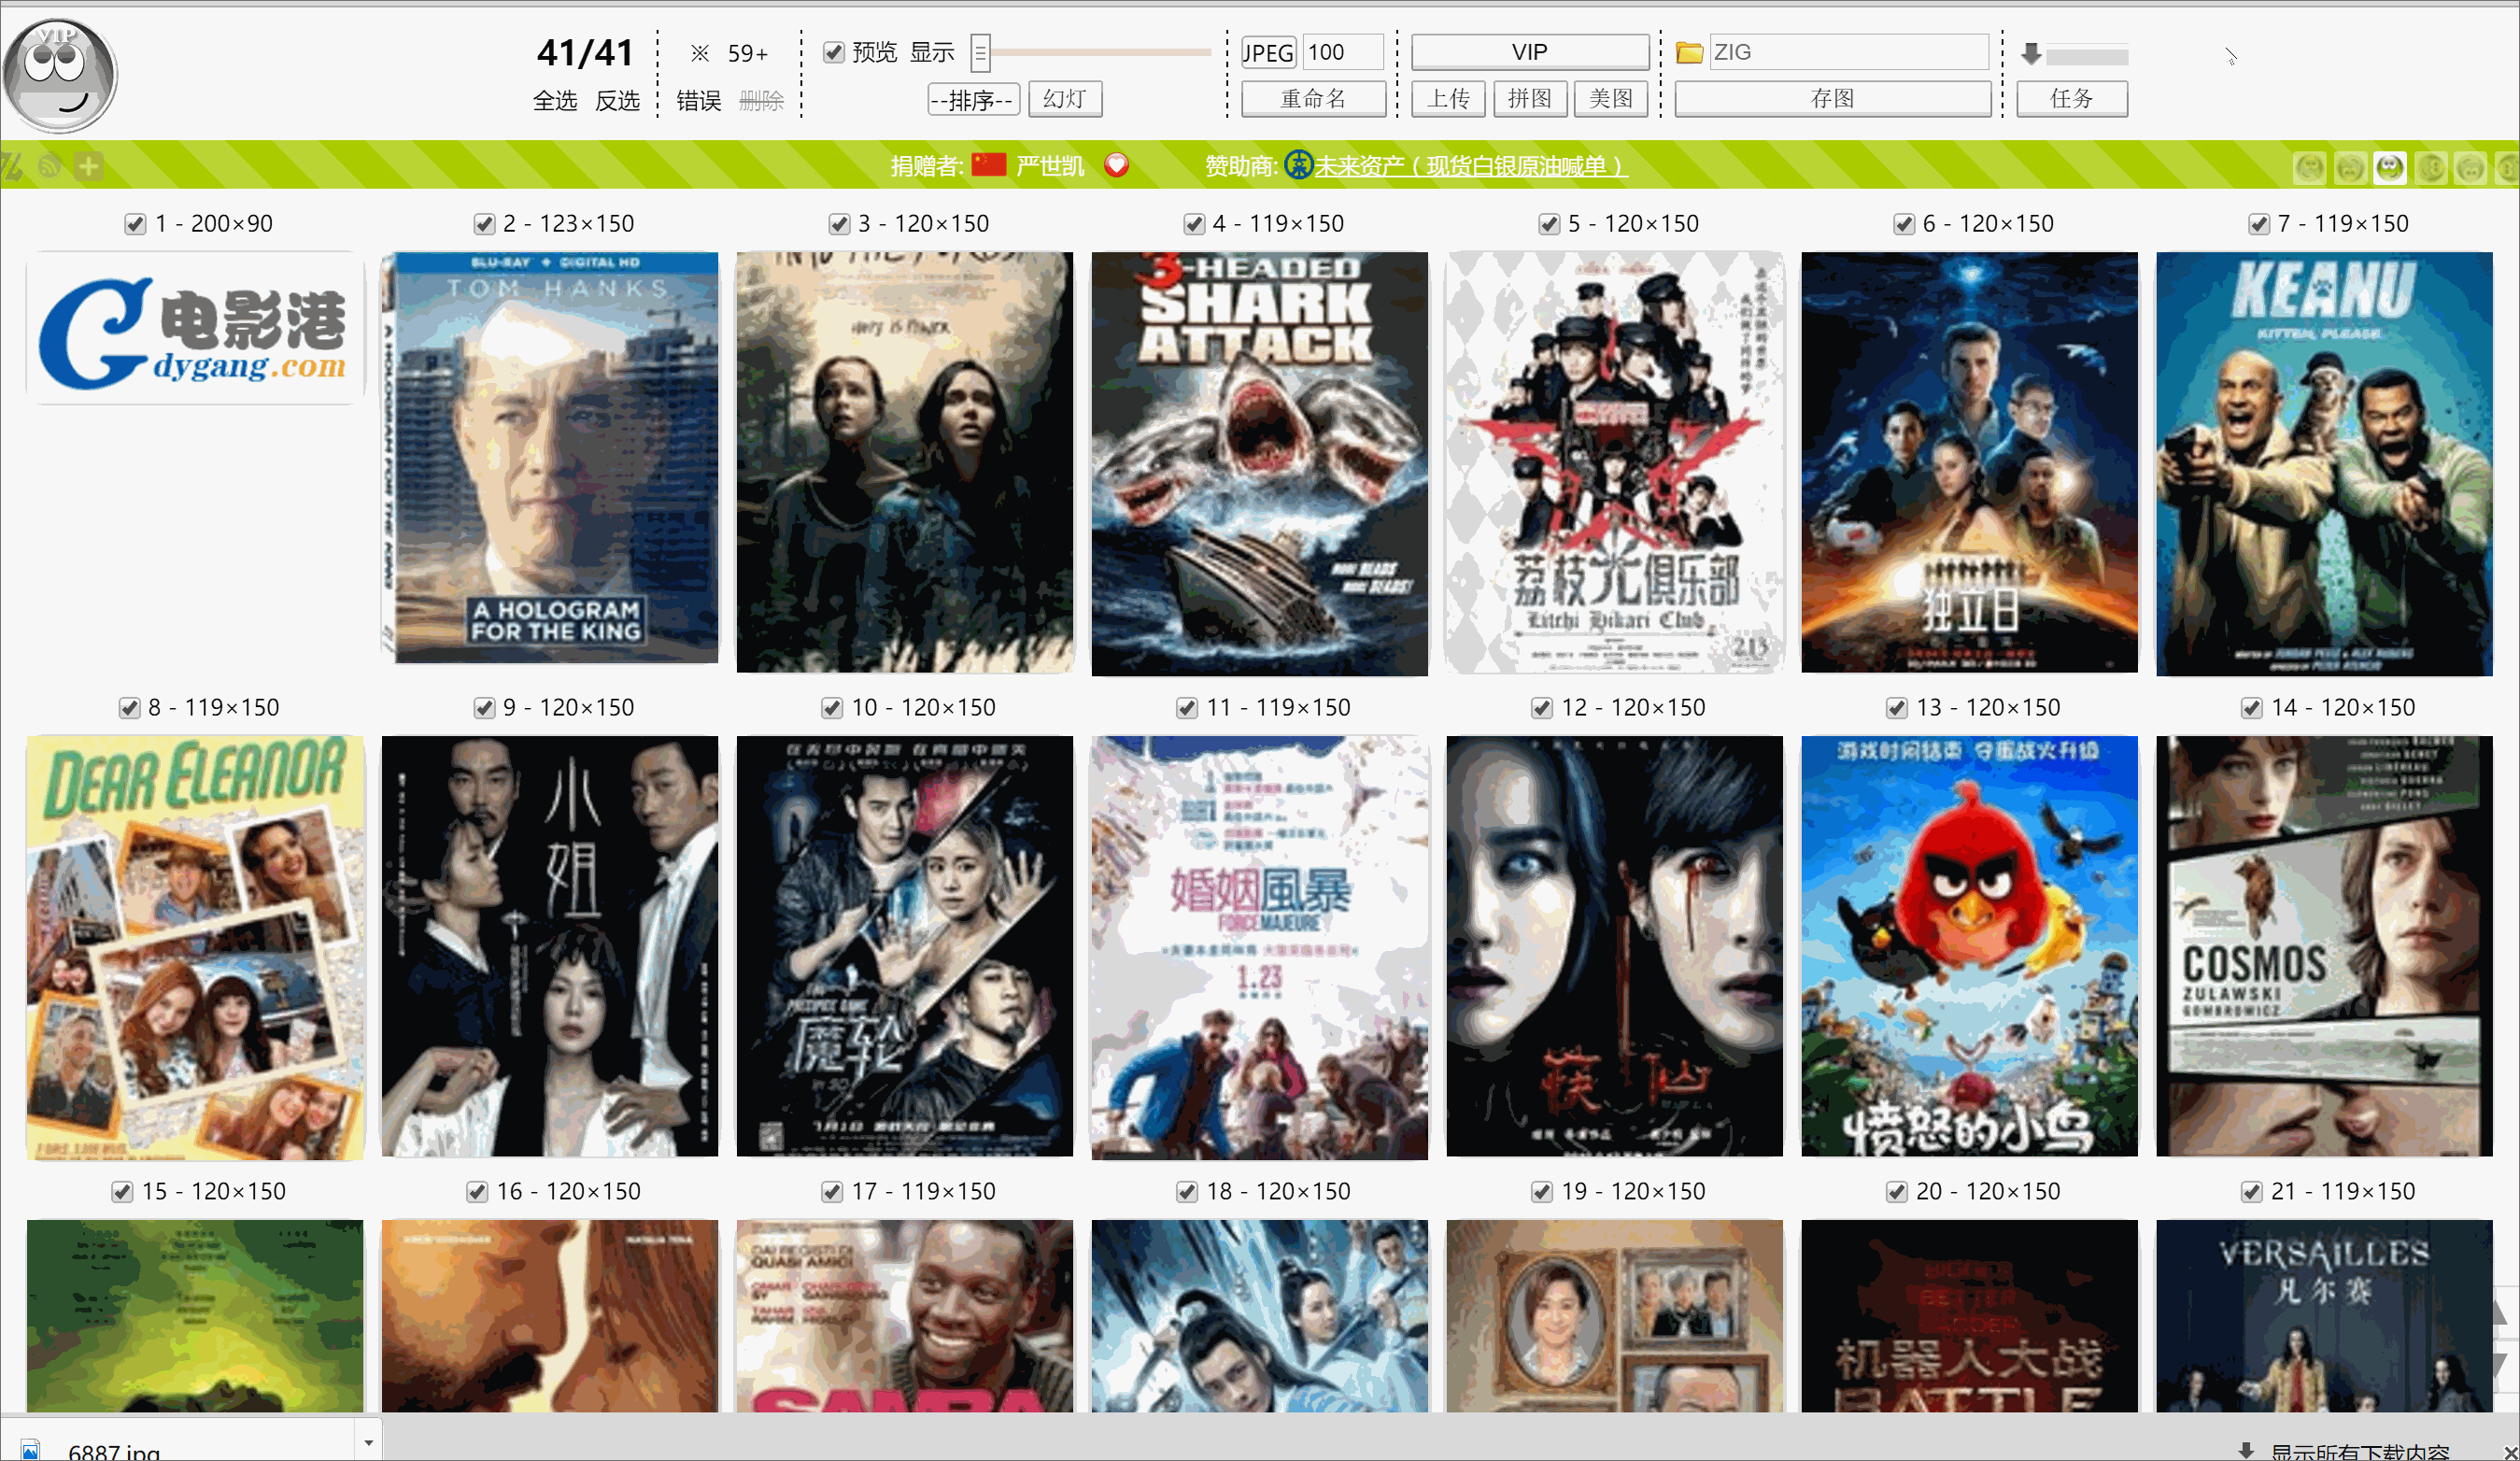Click the 拼图 collage button
Screen dimensions: 2520x1461
pos(1530,99)
